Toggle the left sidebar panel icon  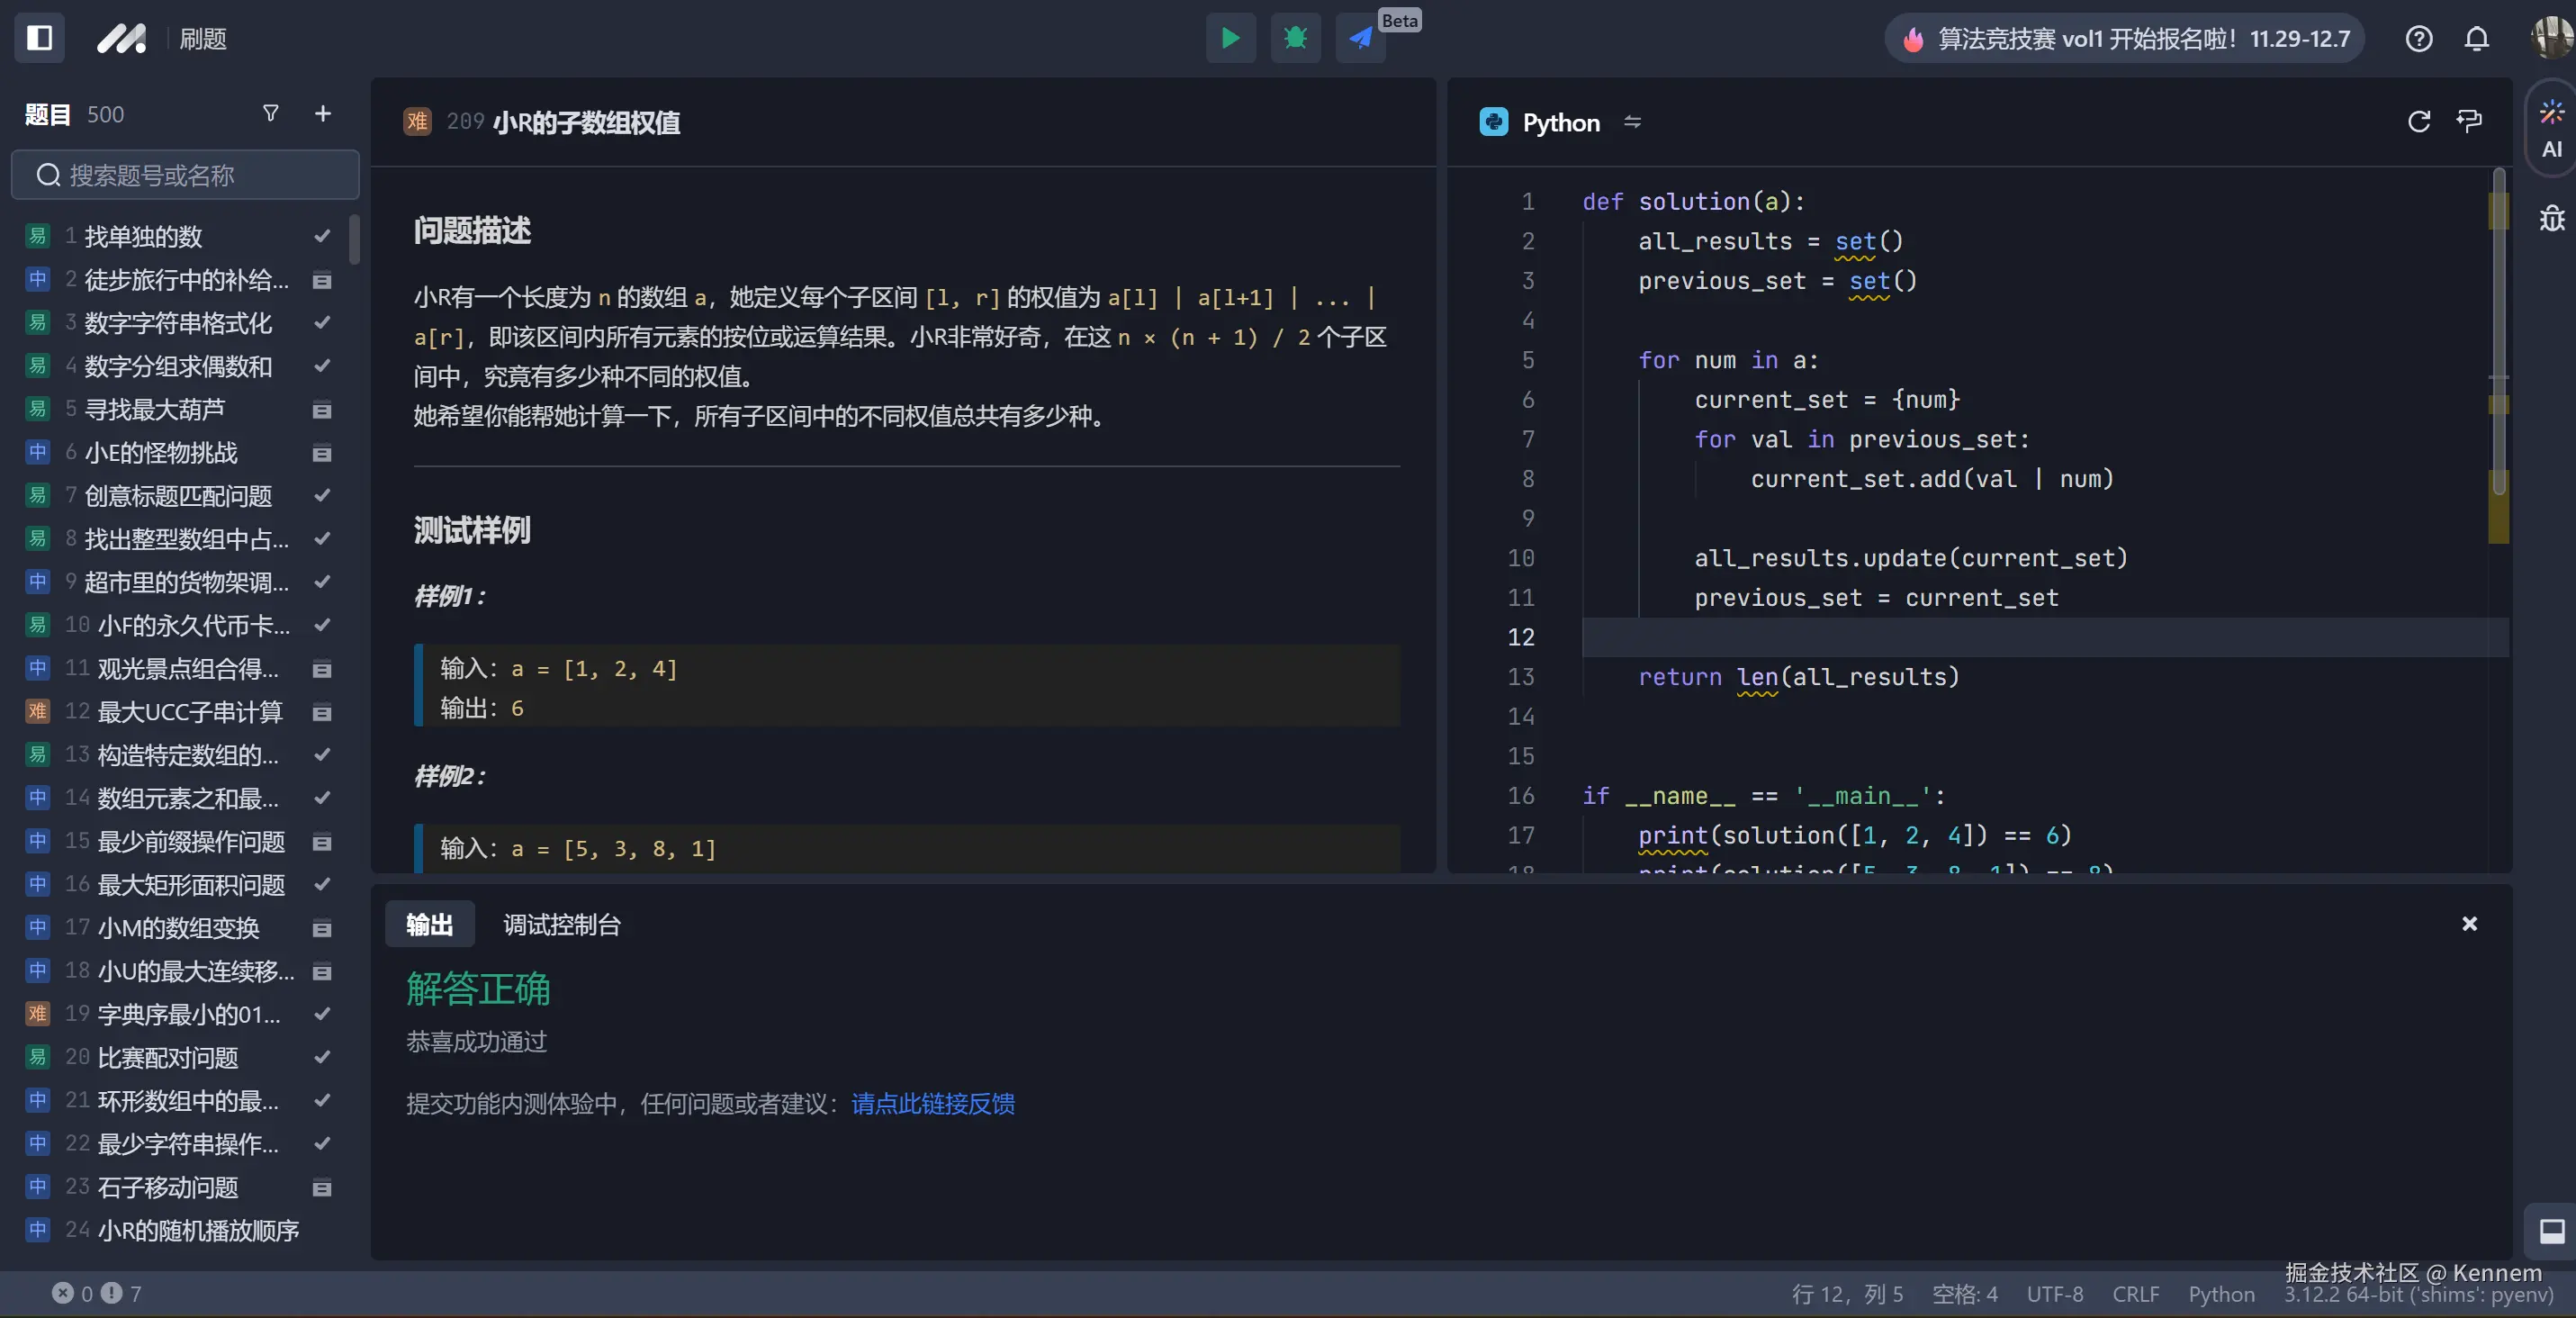point(40,38)
